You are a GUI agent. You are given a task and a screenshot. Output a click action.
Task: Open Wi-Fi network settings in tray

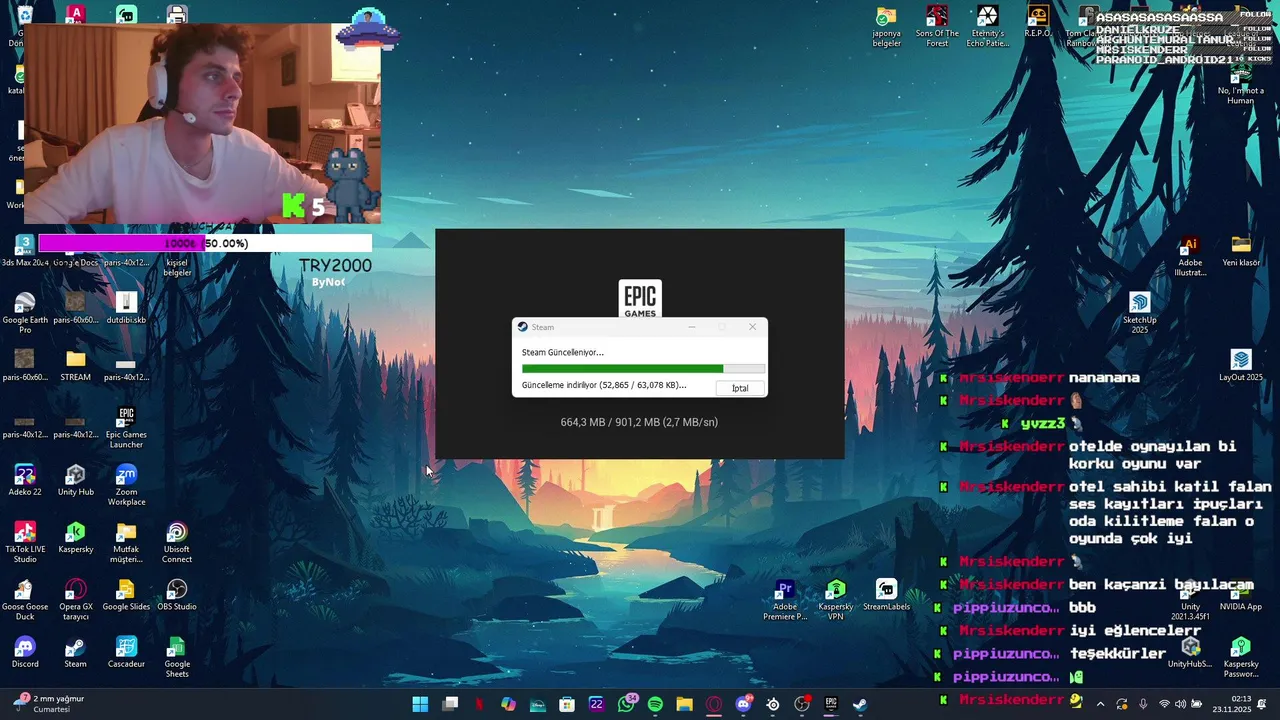click(x=1164, y=704)
